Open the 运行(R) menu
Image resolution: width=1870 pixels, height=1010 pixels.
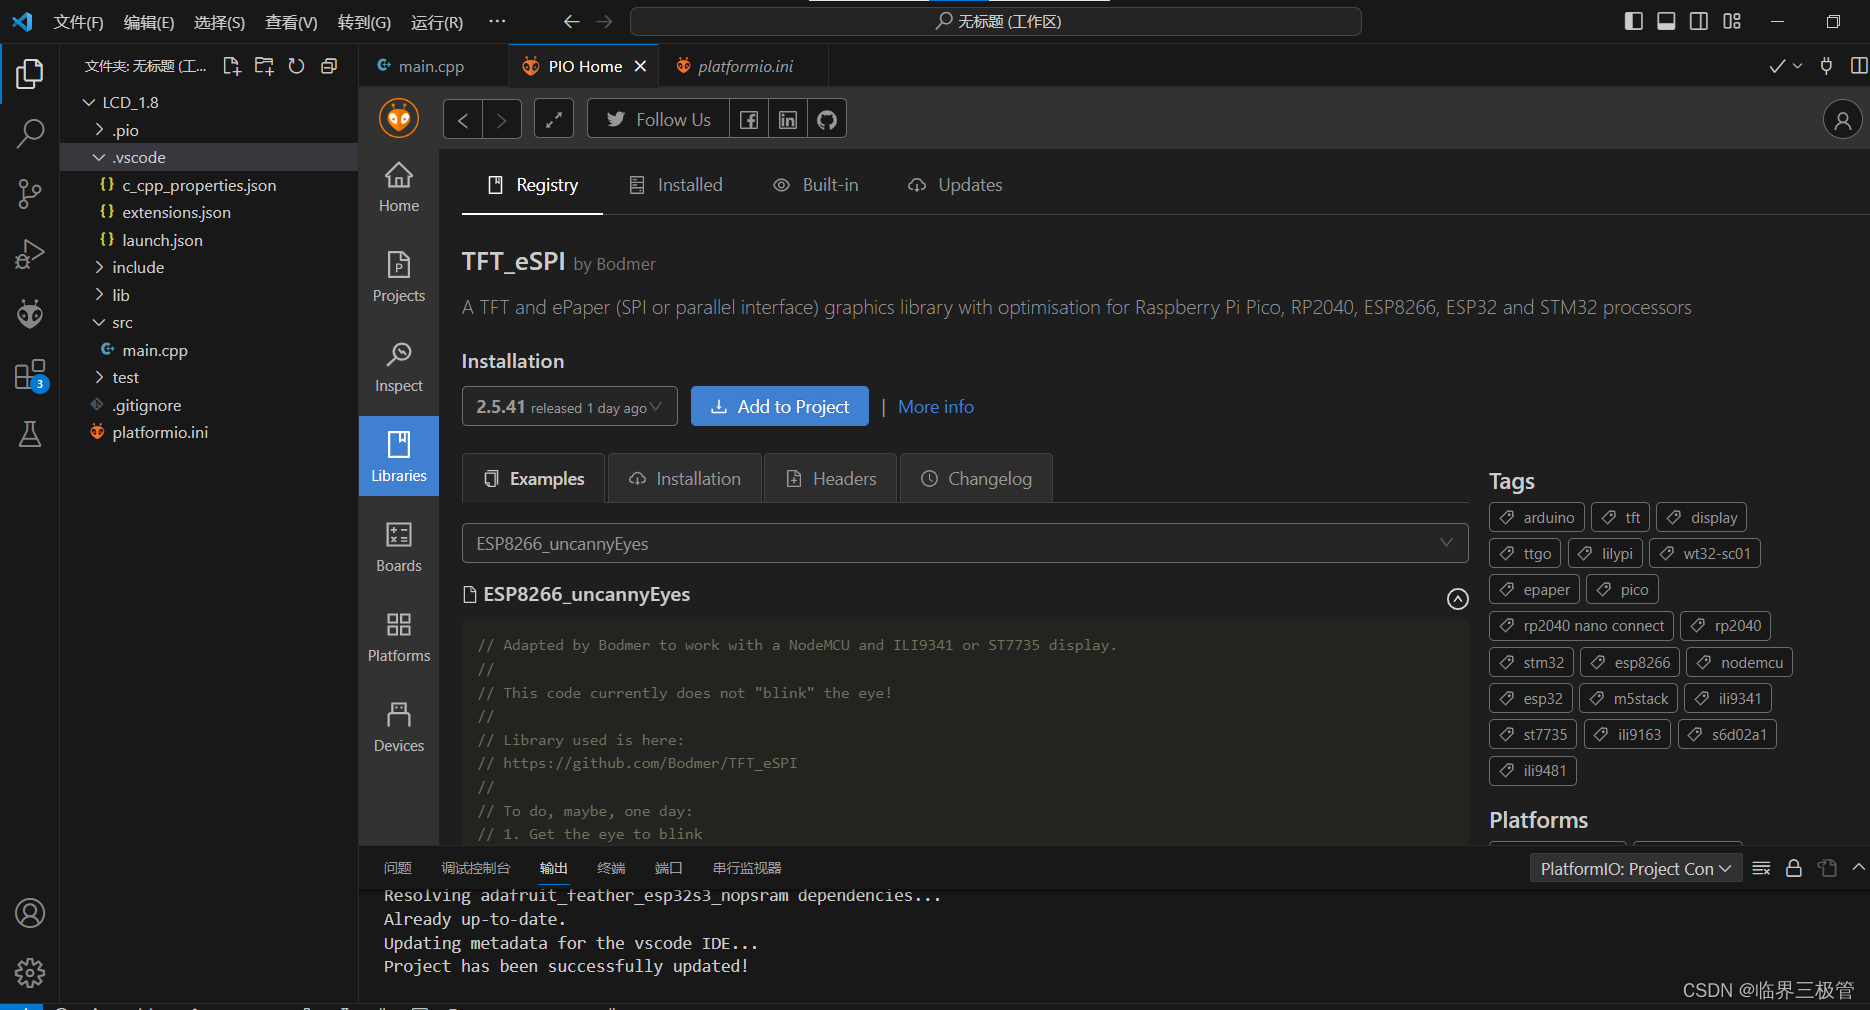pyautogui.click(x=437, y=22)
